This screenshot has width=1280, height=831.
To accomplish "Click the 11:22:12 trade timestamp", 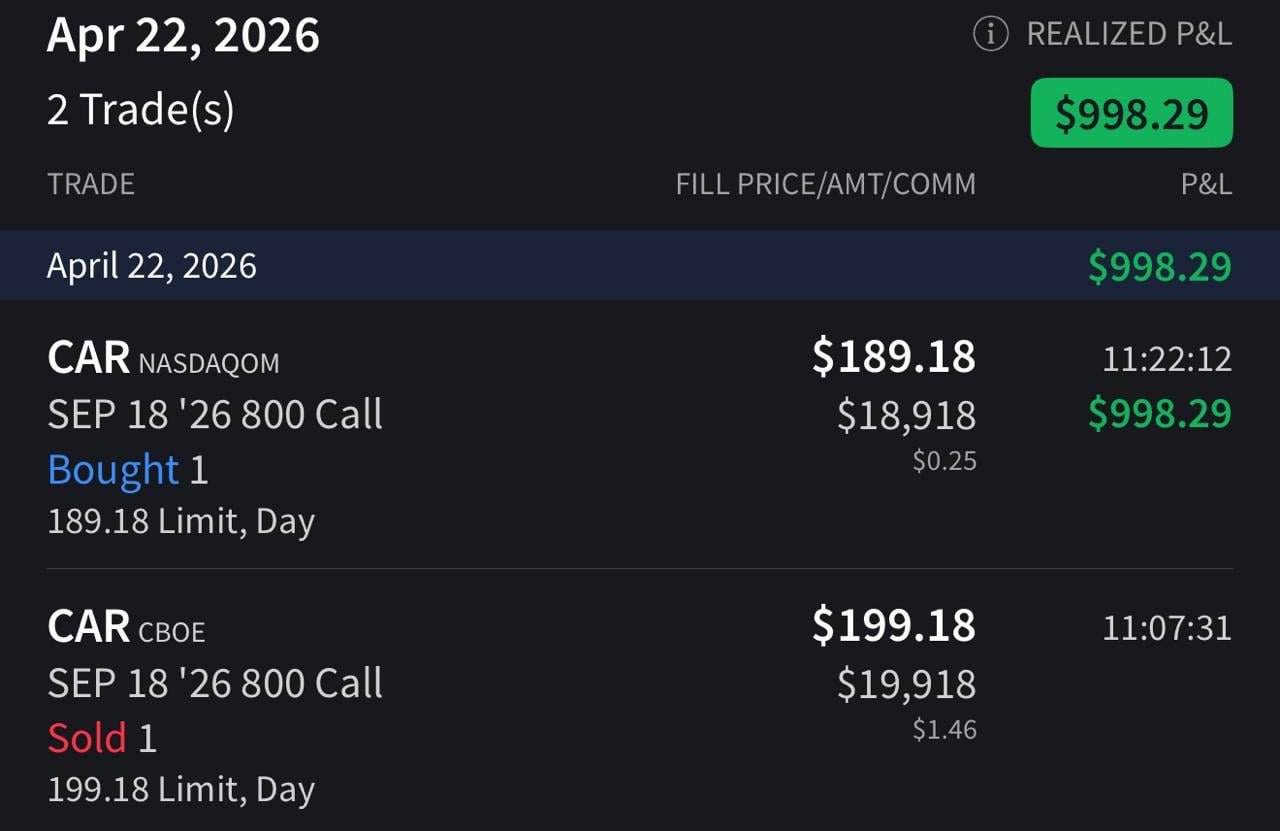I will pyautogui.click(x=1166, y=359).
